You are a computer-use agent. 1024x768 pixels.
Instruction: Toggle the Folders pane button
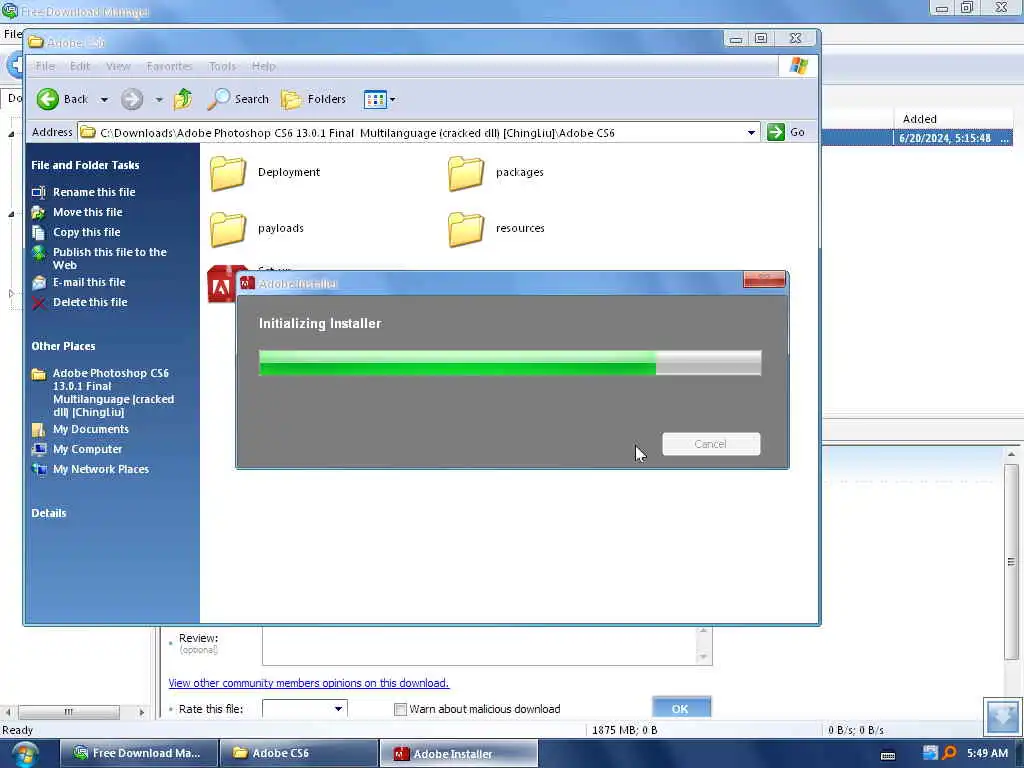[313, 99]
